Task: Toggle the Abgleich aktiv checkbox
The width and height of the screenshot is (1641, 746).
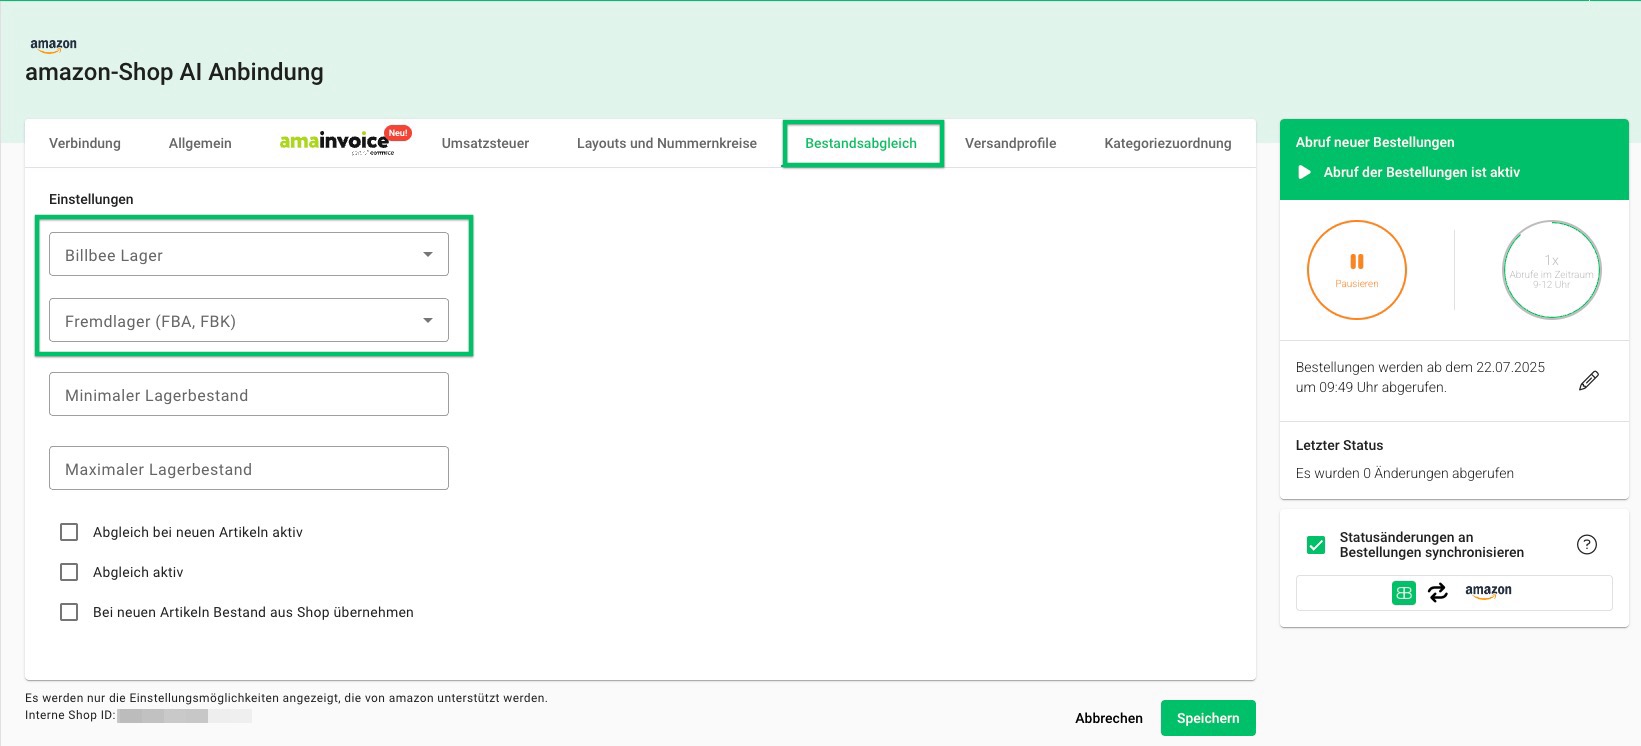Action: pos(69,572)
